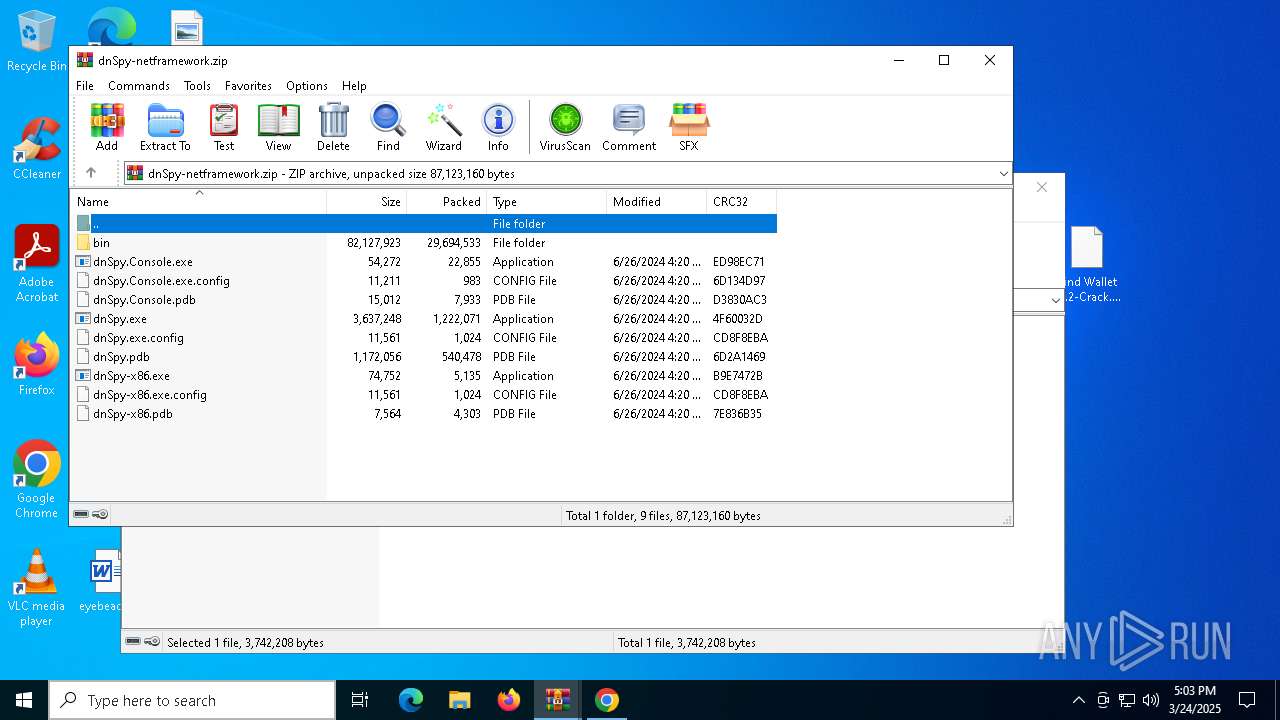Image resolution: width=1280 pixels, height=720 pixels.
Task: Open the Wallet Crack file on desktop
Action: point(1088,265)
